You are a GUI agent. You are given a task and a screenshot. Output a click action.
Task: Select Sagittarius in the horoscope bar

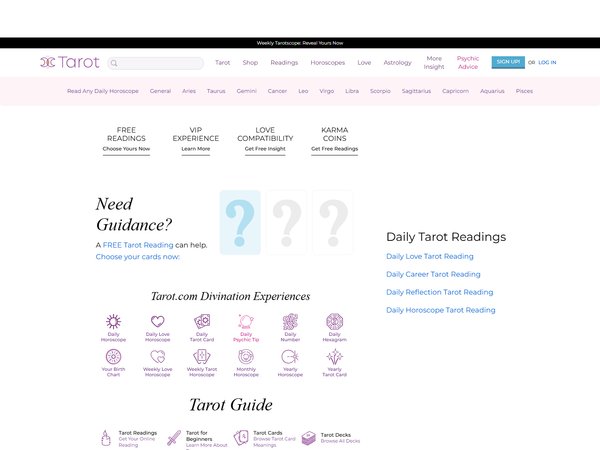tap(416, 91)
